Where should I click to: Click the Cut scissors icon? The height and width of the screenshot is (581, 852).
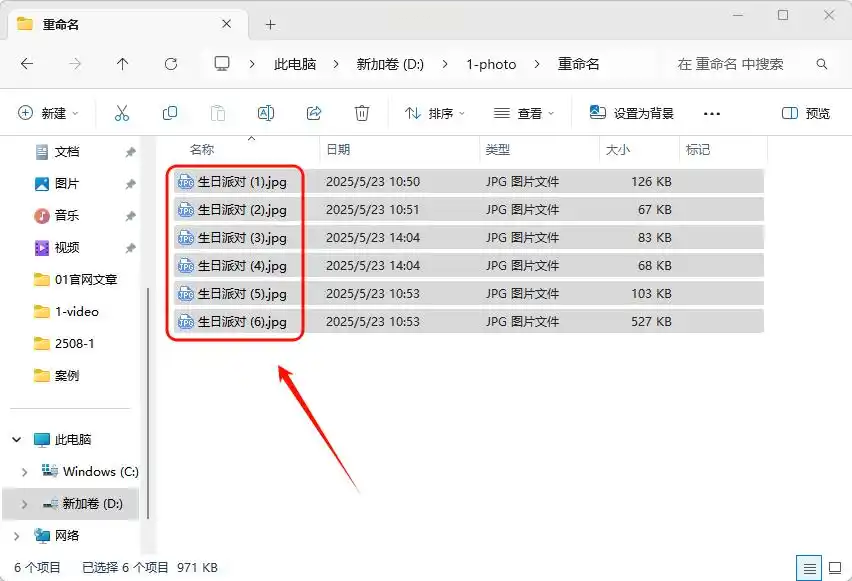click(x=122, y=113)
